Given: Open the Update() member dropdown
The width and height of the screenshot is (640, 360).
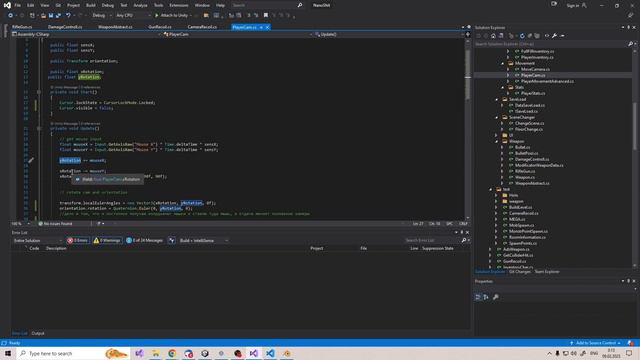Looking at the screenshot, I should pyautogui.click(x=389, y=34).
